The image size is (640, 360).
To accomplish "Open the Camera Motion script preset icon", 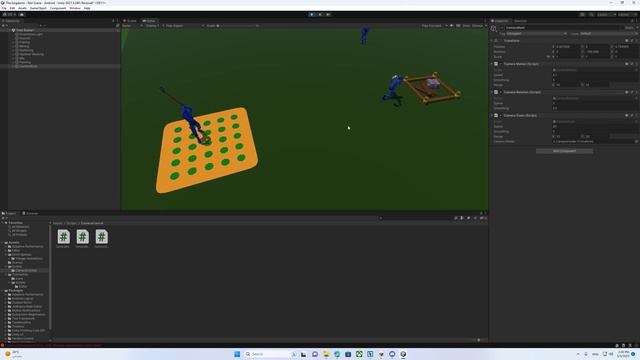I will [x=631, y=64].
